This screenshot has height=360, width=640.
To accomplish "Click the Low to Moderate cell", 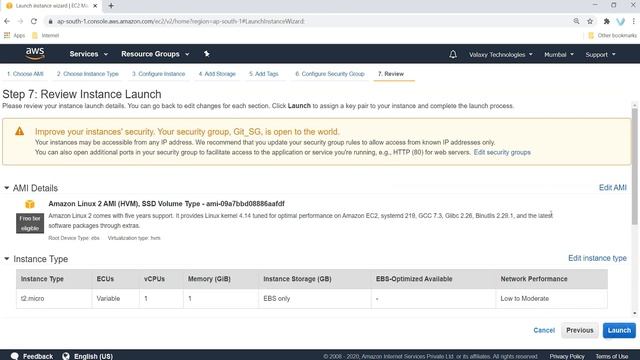I will pyautogui.click(x=551, y=298).
